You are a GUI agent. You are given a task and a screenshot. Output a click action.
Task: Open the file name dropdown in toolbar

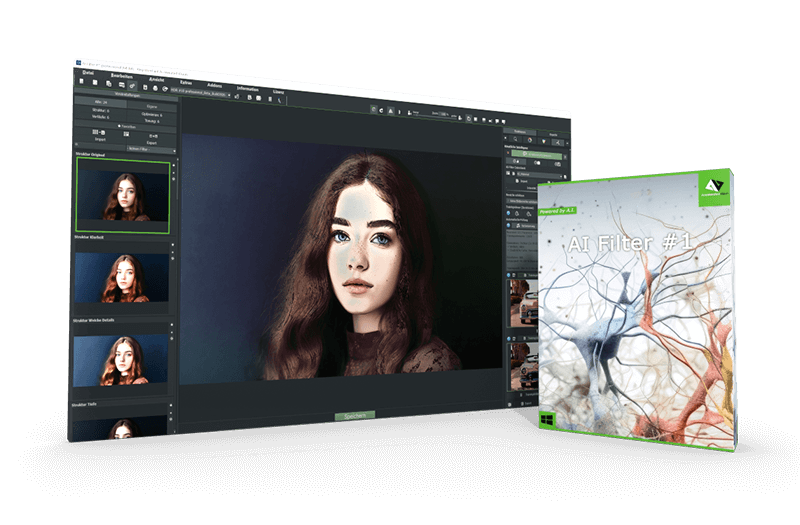207,96
